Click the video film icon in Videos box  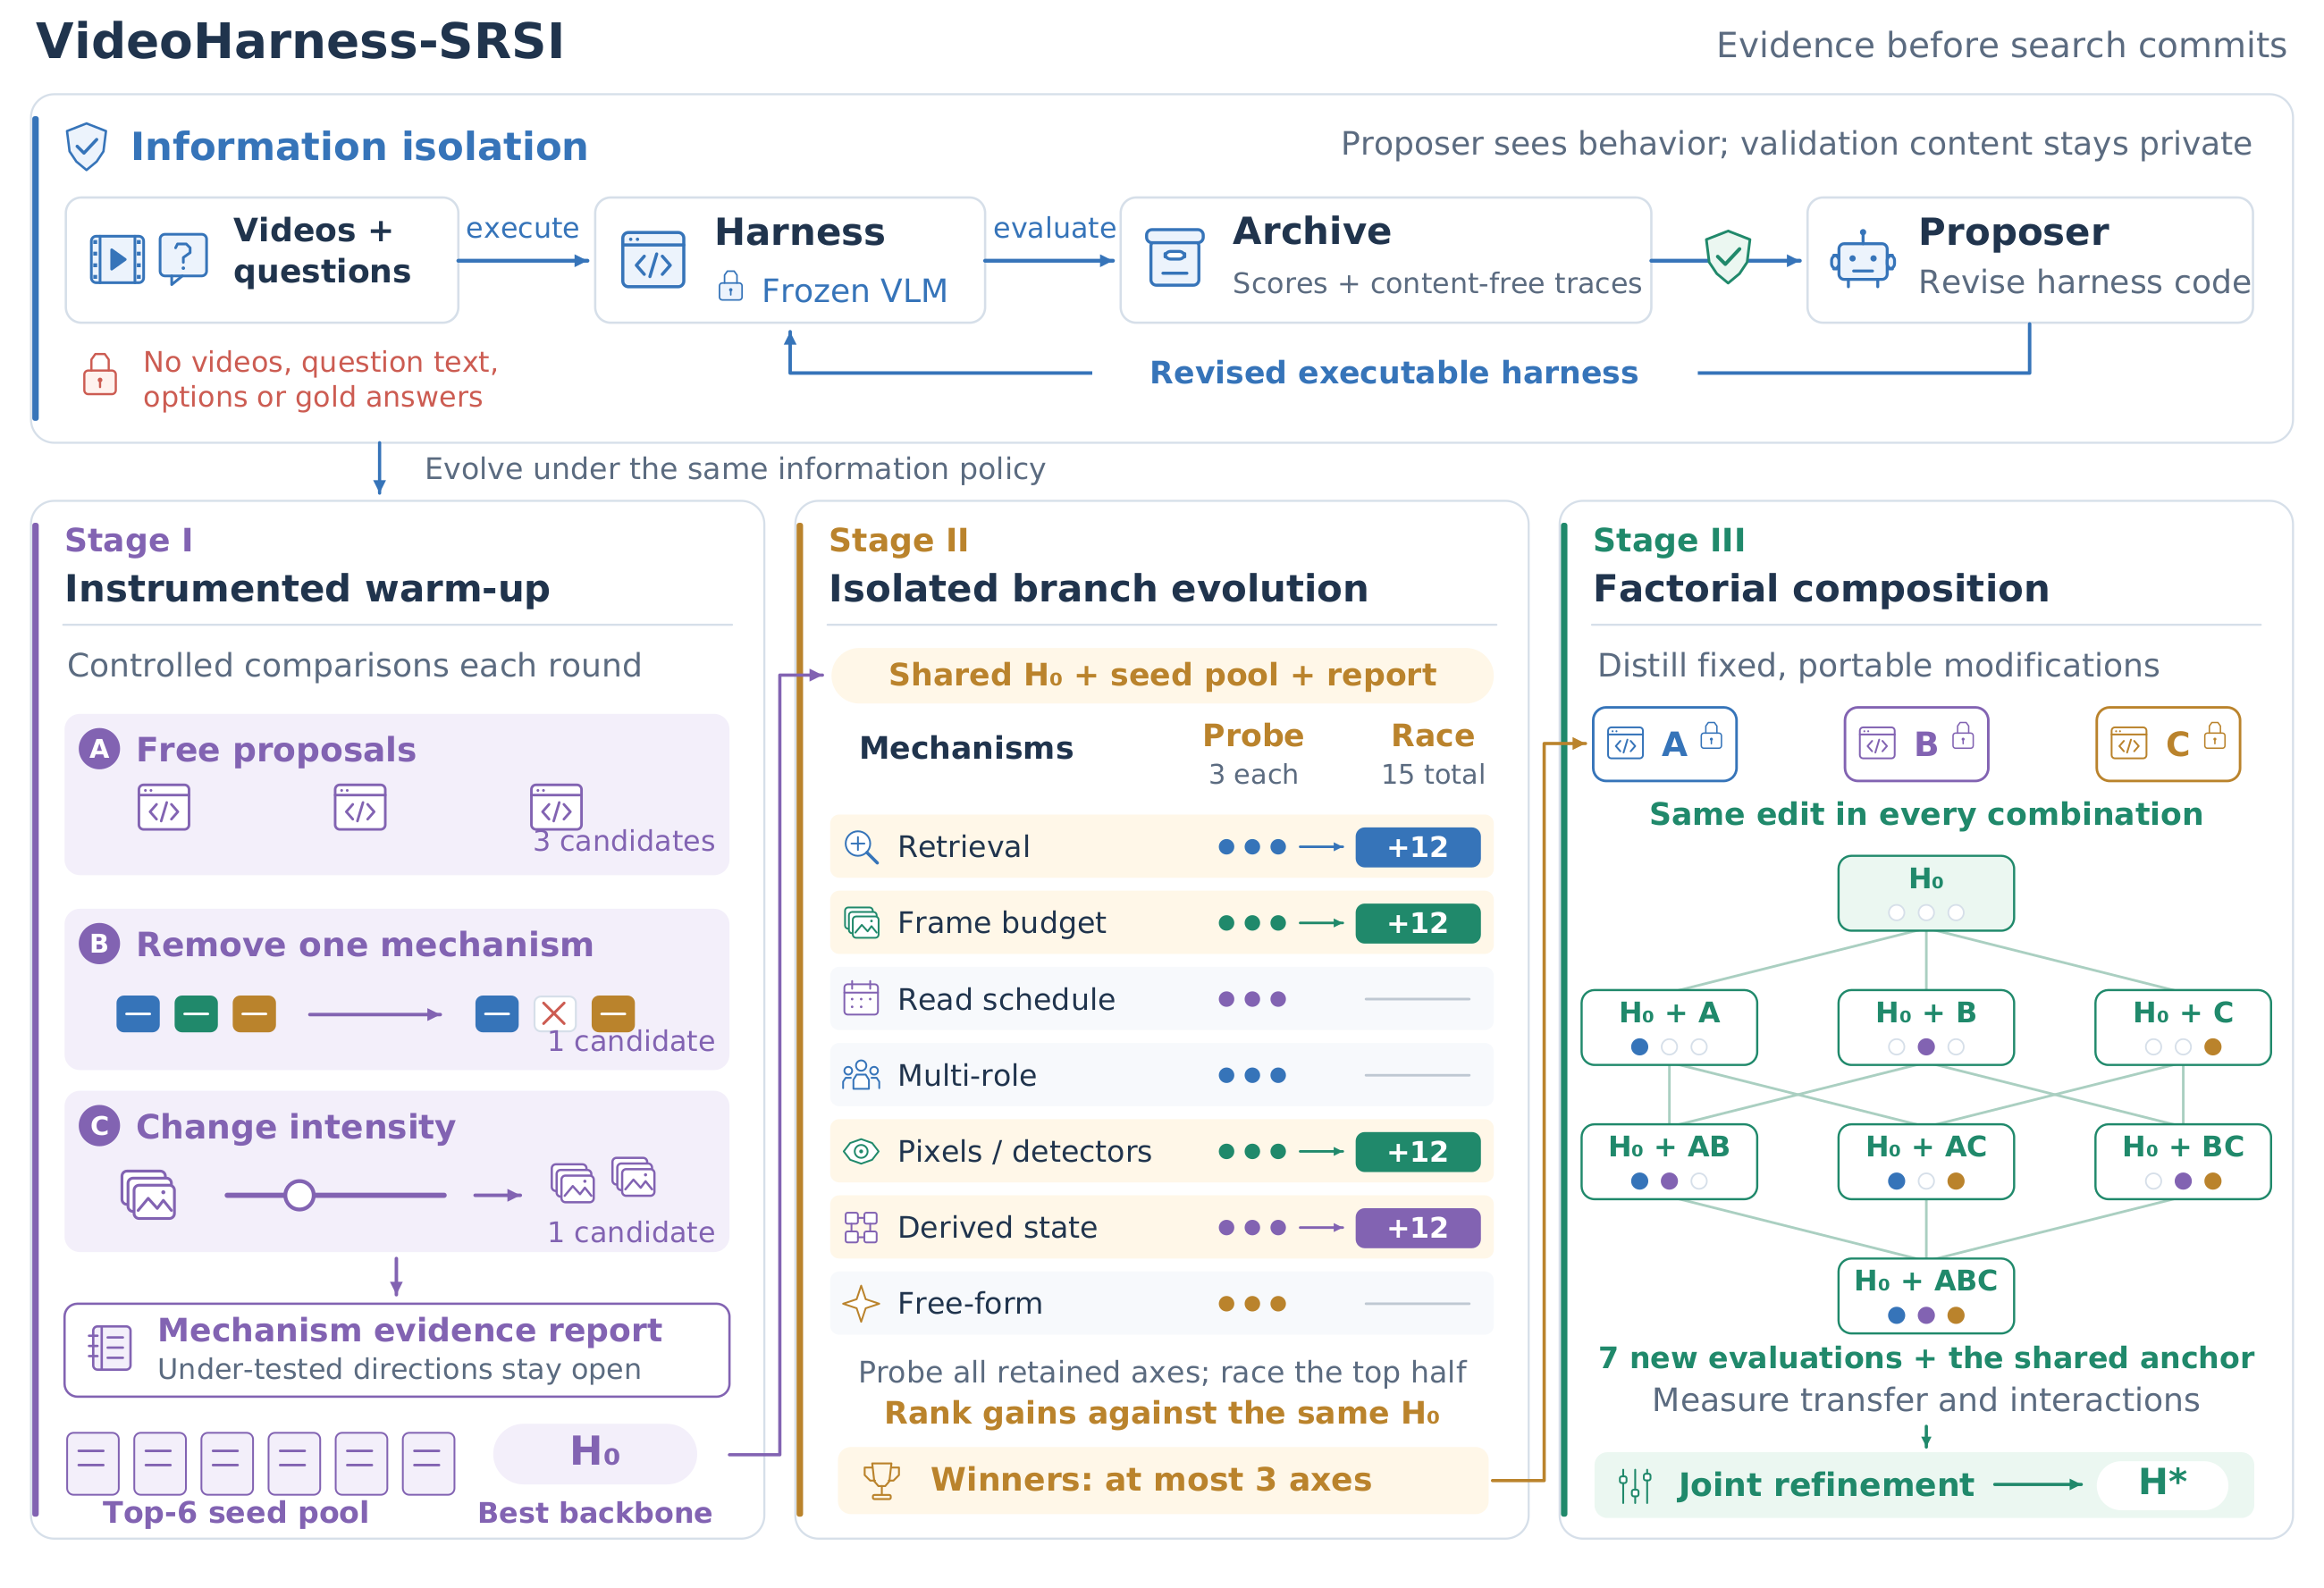[x=117, y=260]
